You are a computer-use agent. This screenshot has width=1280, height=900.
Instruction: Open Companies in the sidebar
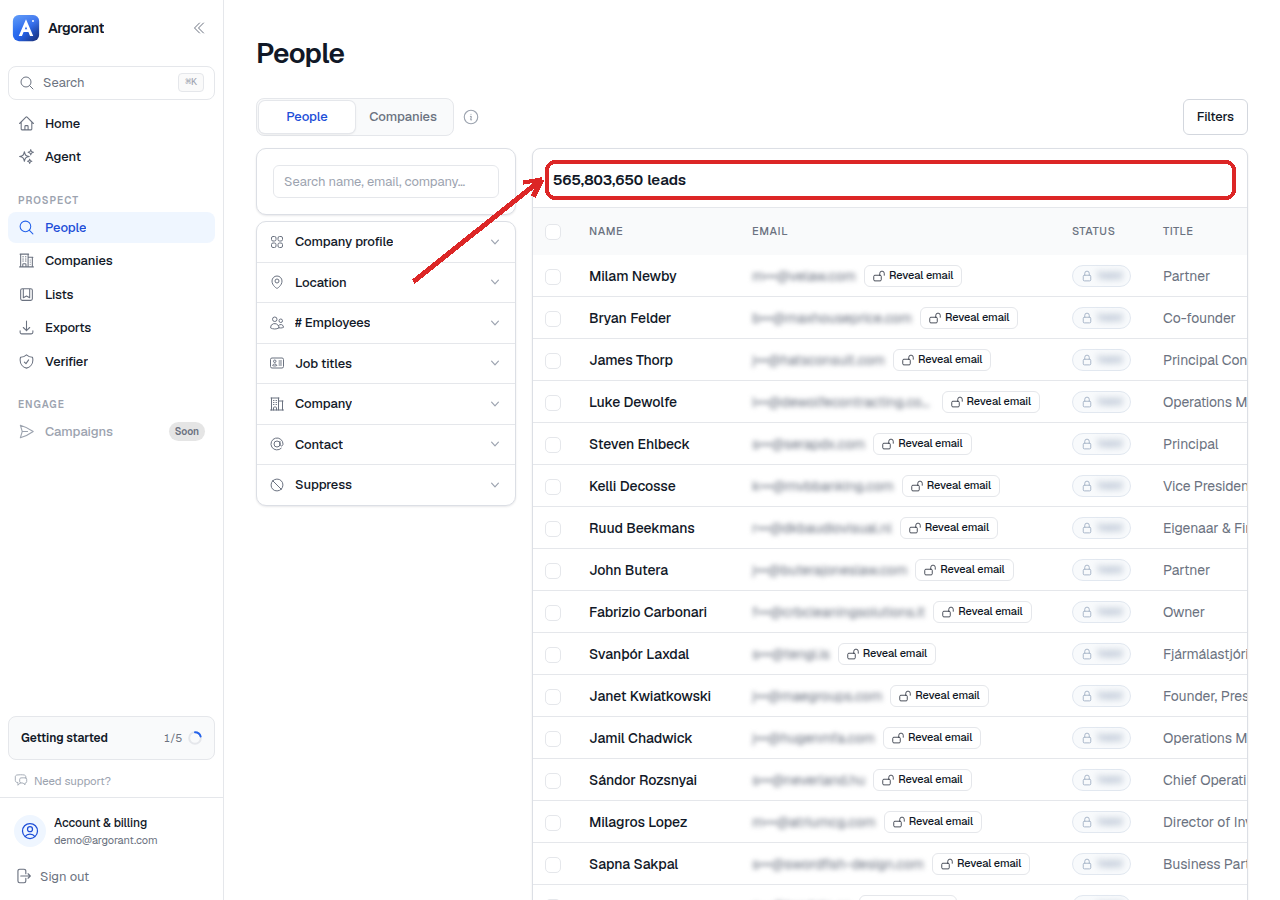111,261
